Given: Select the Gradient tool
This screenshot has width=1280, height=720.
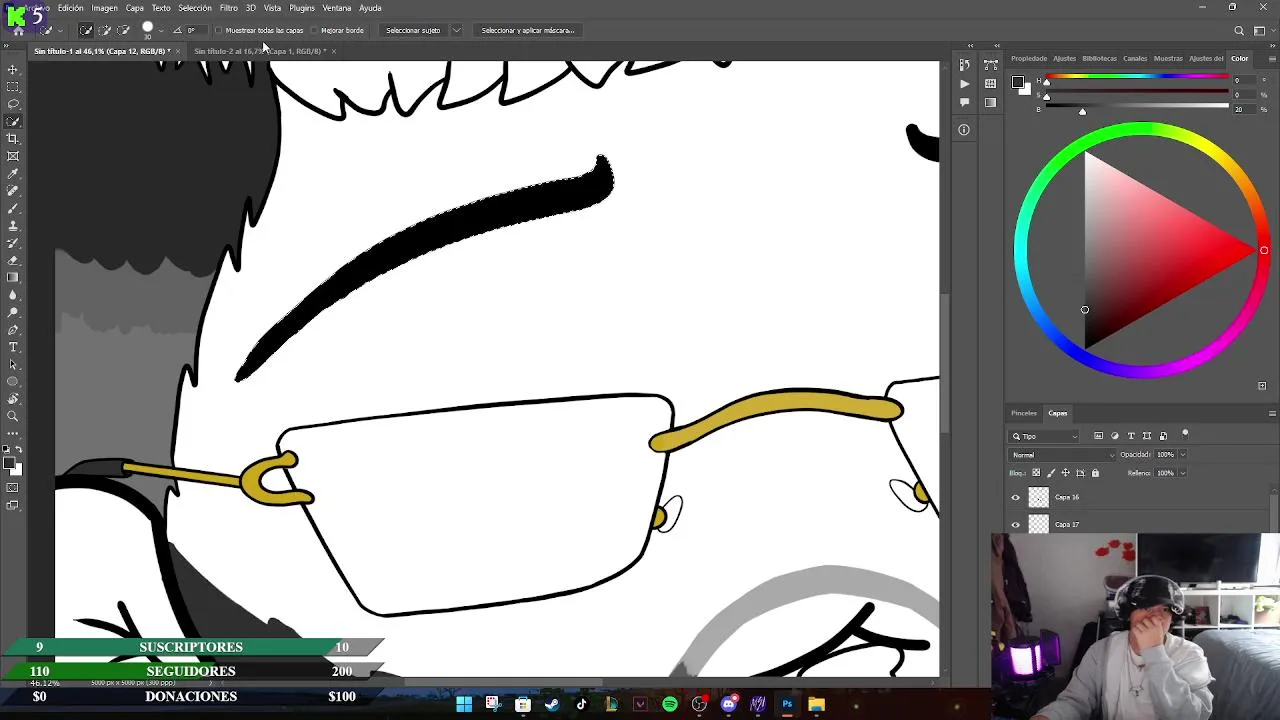Looking at the screenshot, I should click(x=13, y=278).
